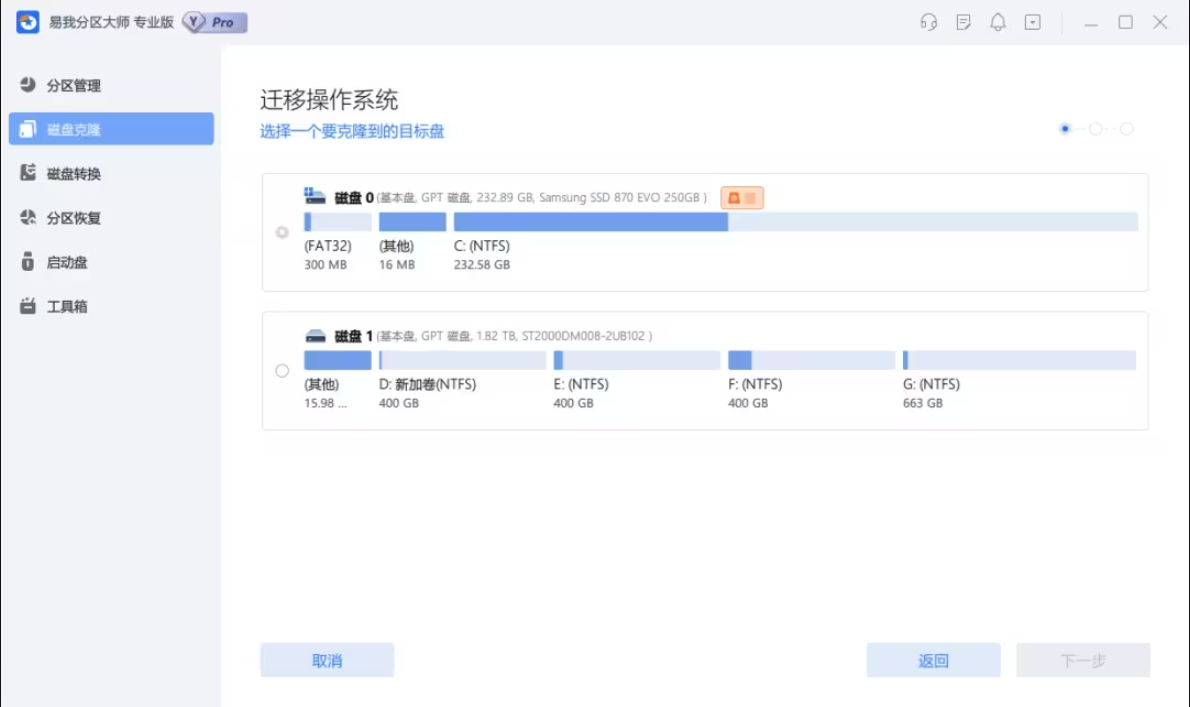The image size is (1190, 707).
Task: Show notifications with the bell icon
Action: tap(997, 22)
